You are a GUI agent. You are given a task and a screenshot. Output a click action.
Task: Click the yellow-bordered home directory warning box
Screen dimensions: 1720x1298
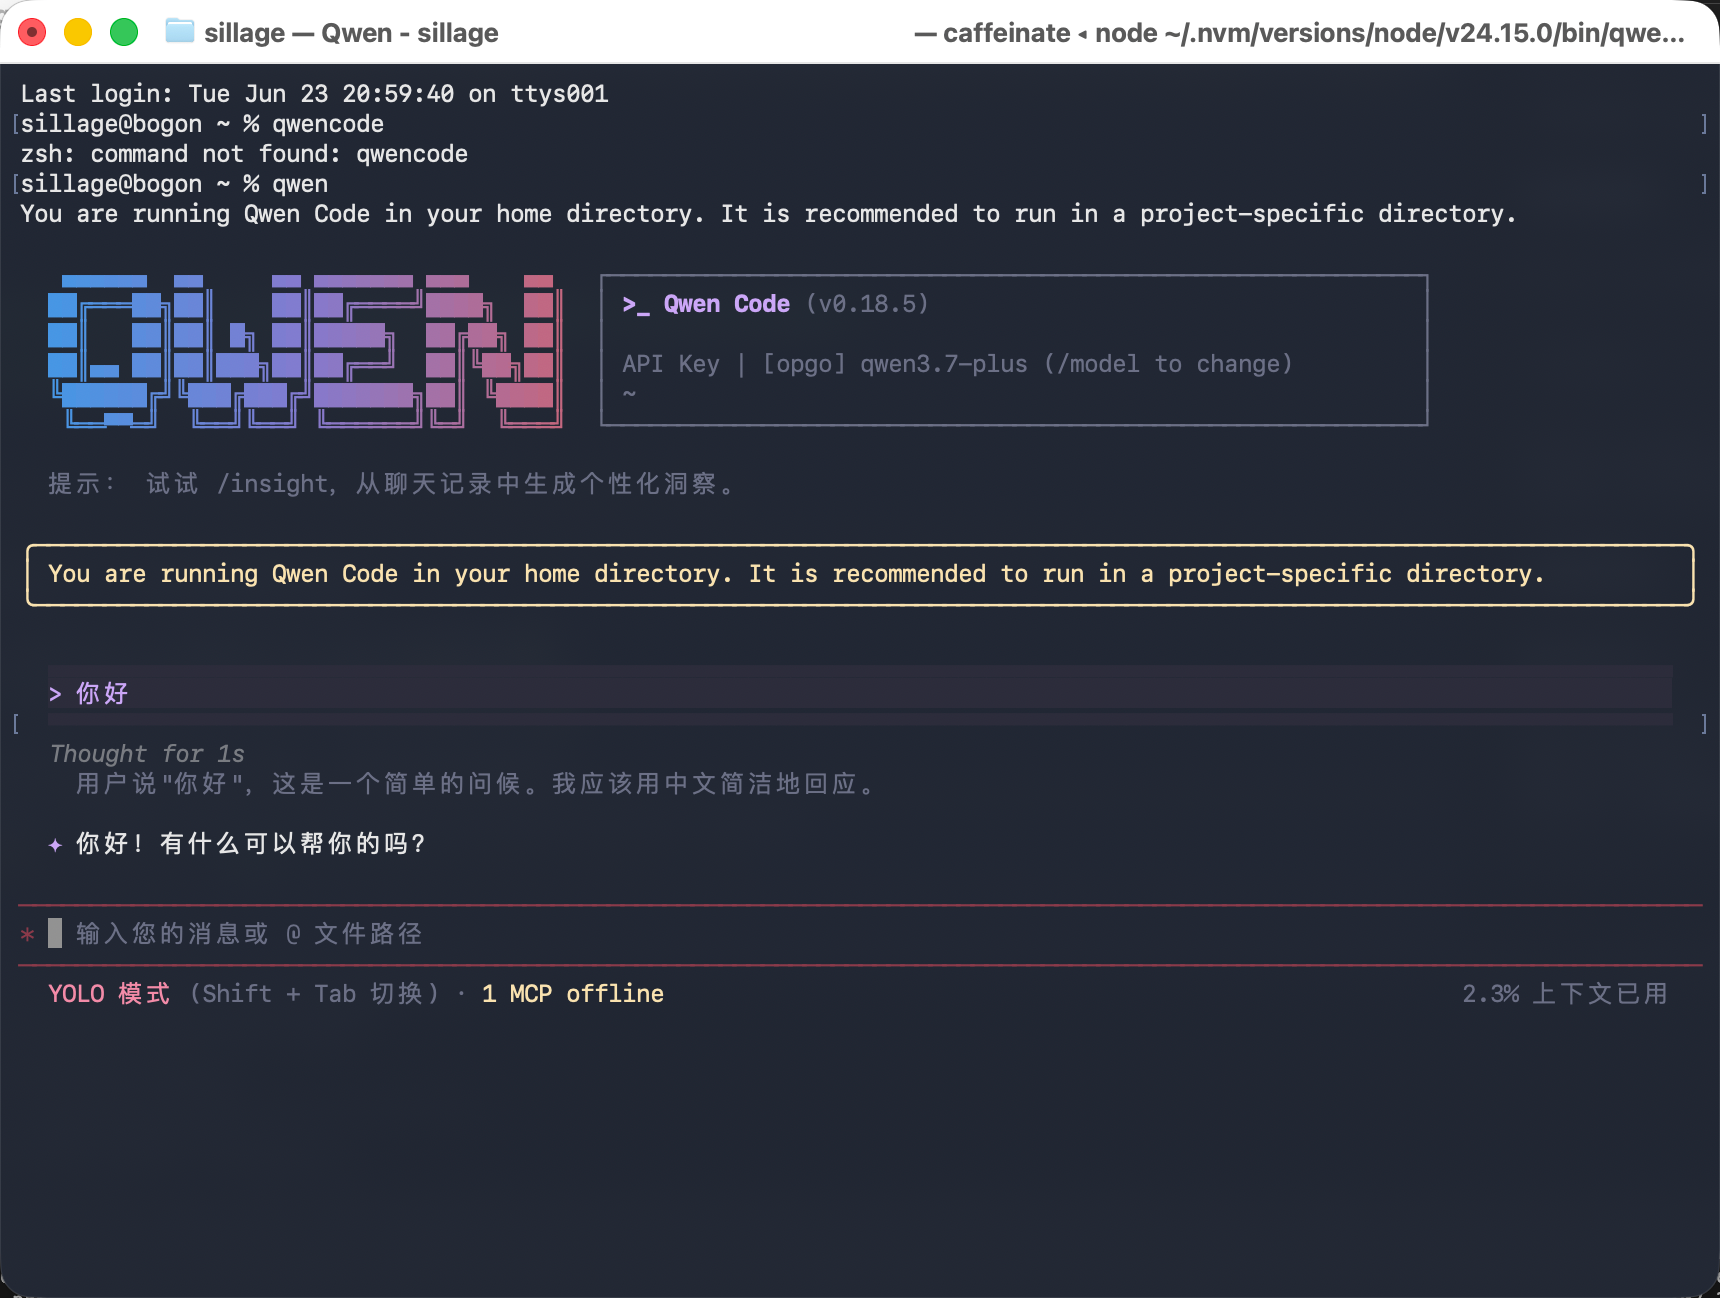tap(860, 575)
